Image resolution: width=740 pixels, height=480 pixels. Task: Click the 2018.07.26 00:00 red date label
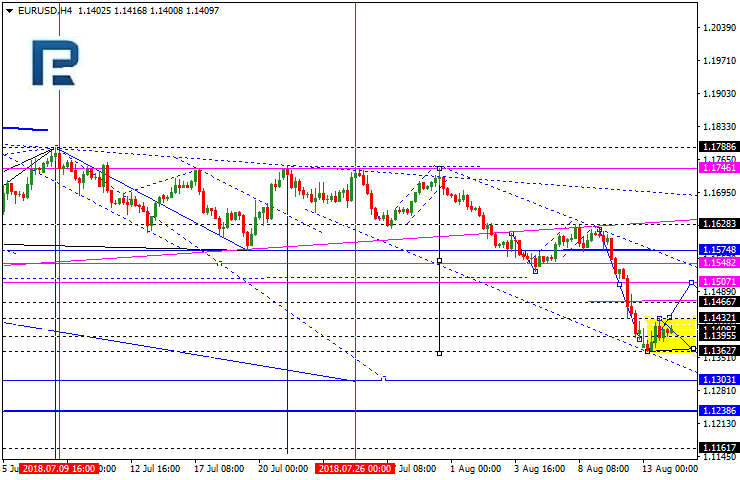tap(355, 469)
